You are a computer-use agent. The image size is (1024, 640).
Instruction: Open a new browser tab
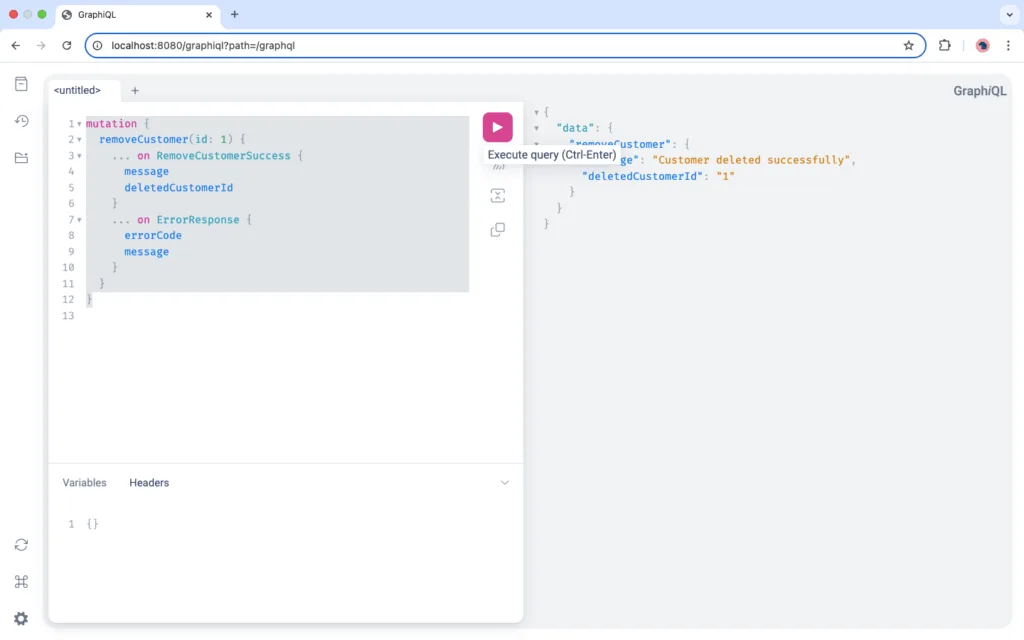tap(234, 14)
